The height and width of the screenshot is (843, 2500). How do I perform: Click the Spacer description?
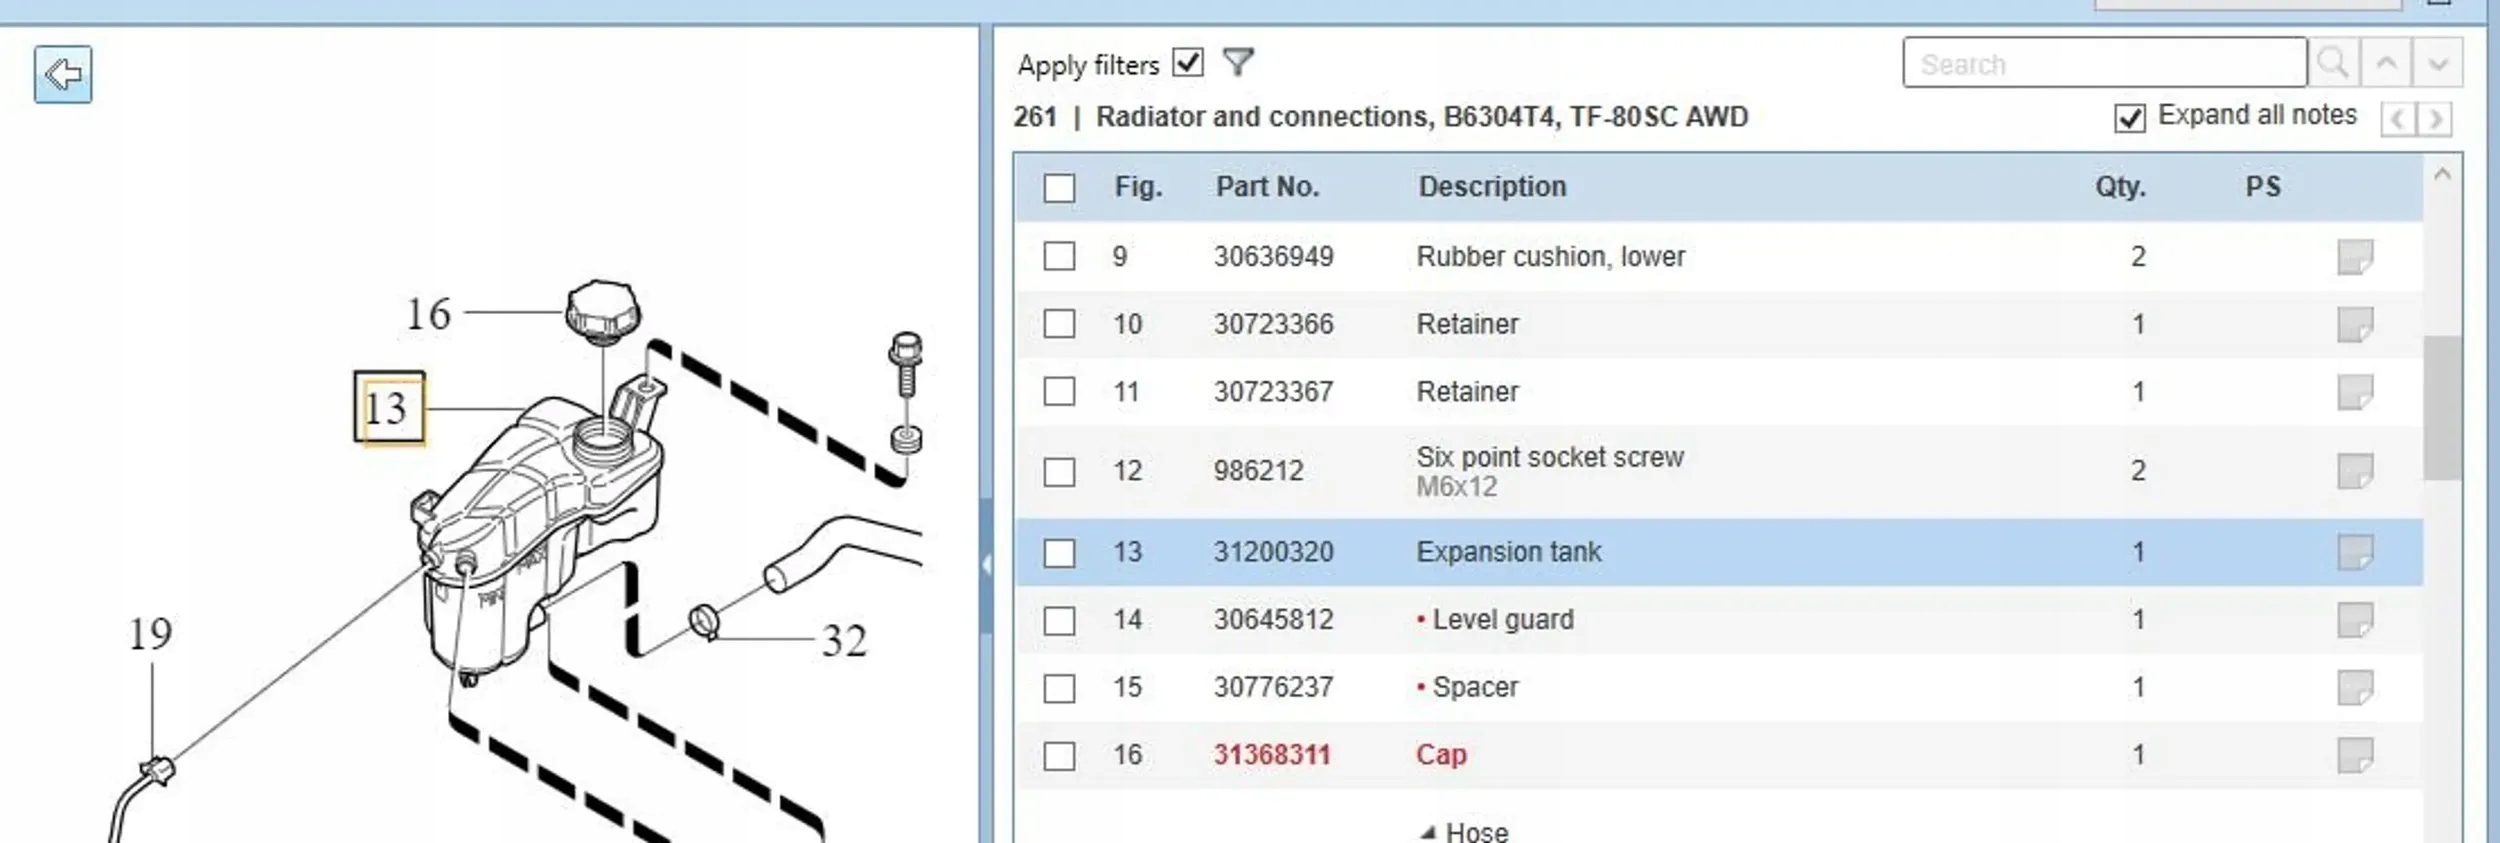click(1475, 688)
